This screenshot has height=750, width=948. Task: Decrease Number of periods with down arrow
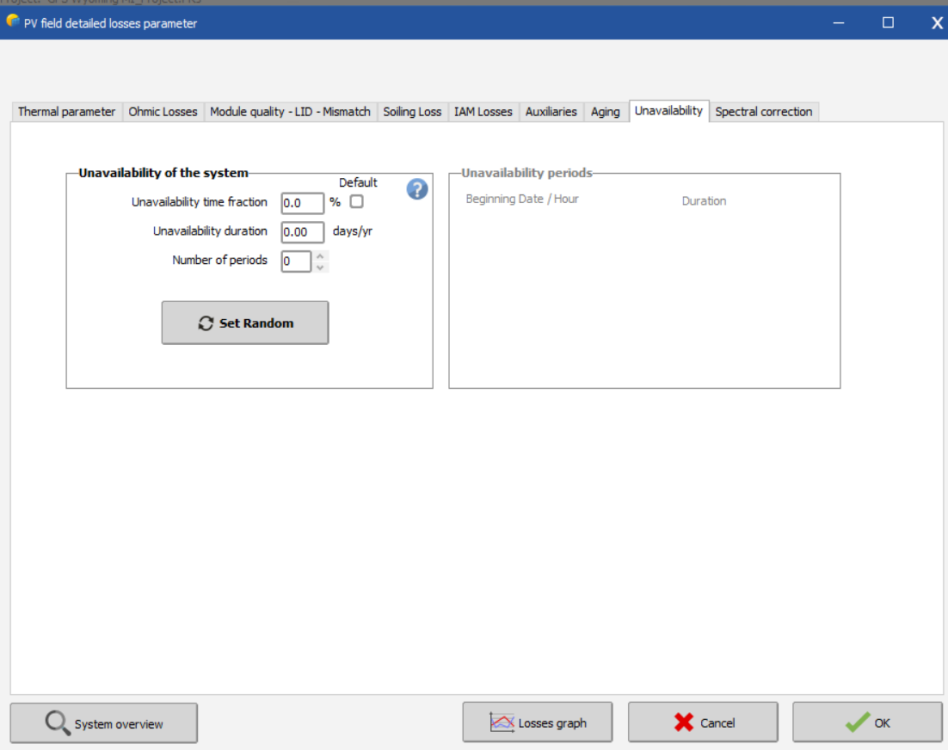click(x=320, y=267)
